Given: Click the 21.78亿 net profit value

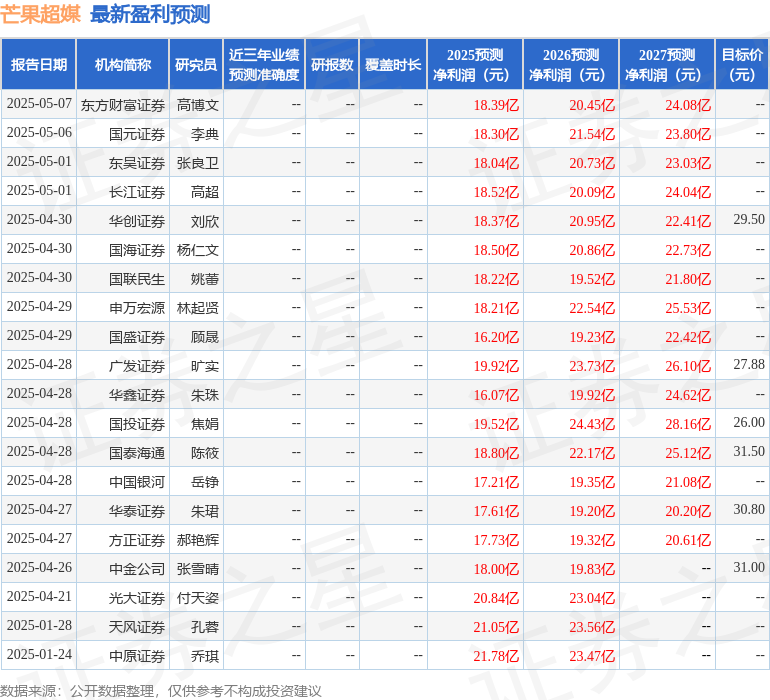Looking at the screenshot, I should point(496,656).
